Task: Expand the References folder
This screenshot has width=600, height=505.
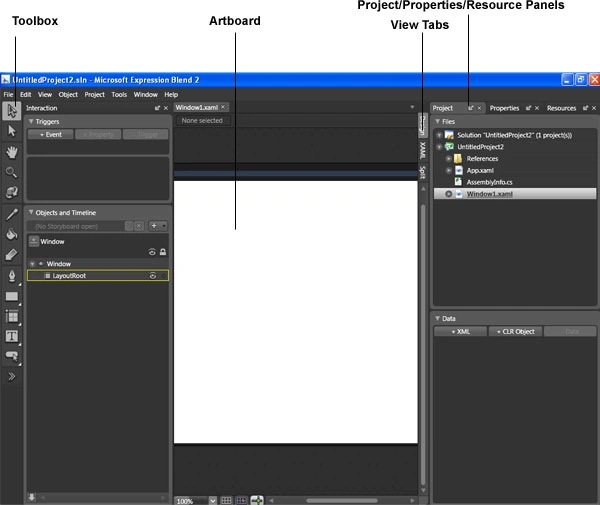Action: [448, 158]
